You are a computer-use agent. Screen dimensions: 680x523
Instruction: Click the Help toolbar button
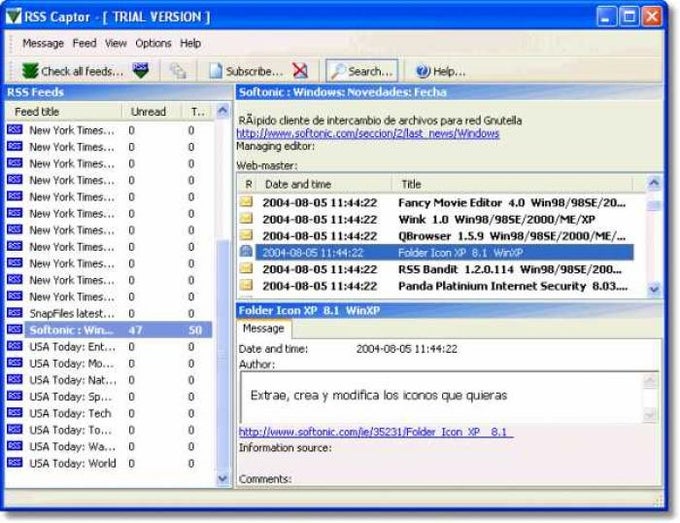[440, 71]
